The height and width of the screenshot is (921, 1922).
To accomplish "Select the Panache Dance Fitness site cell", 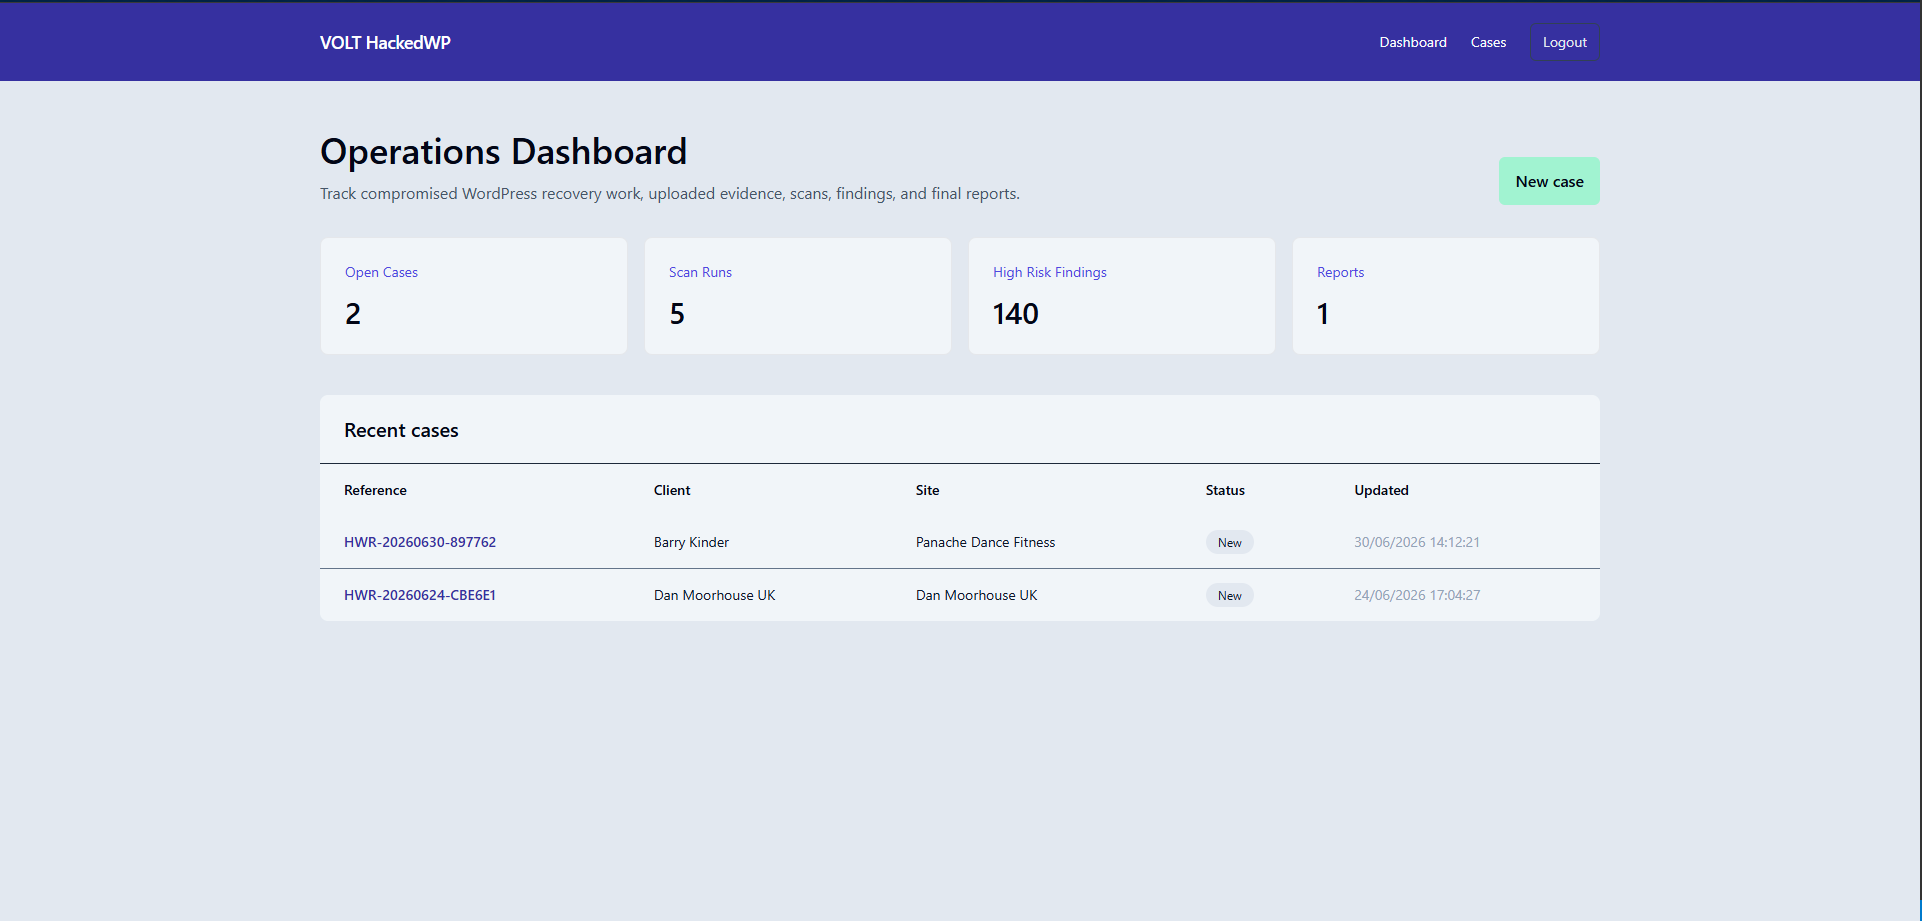I will (985, 542).
